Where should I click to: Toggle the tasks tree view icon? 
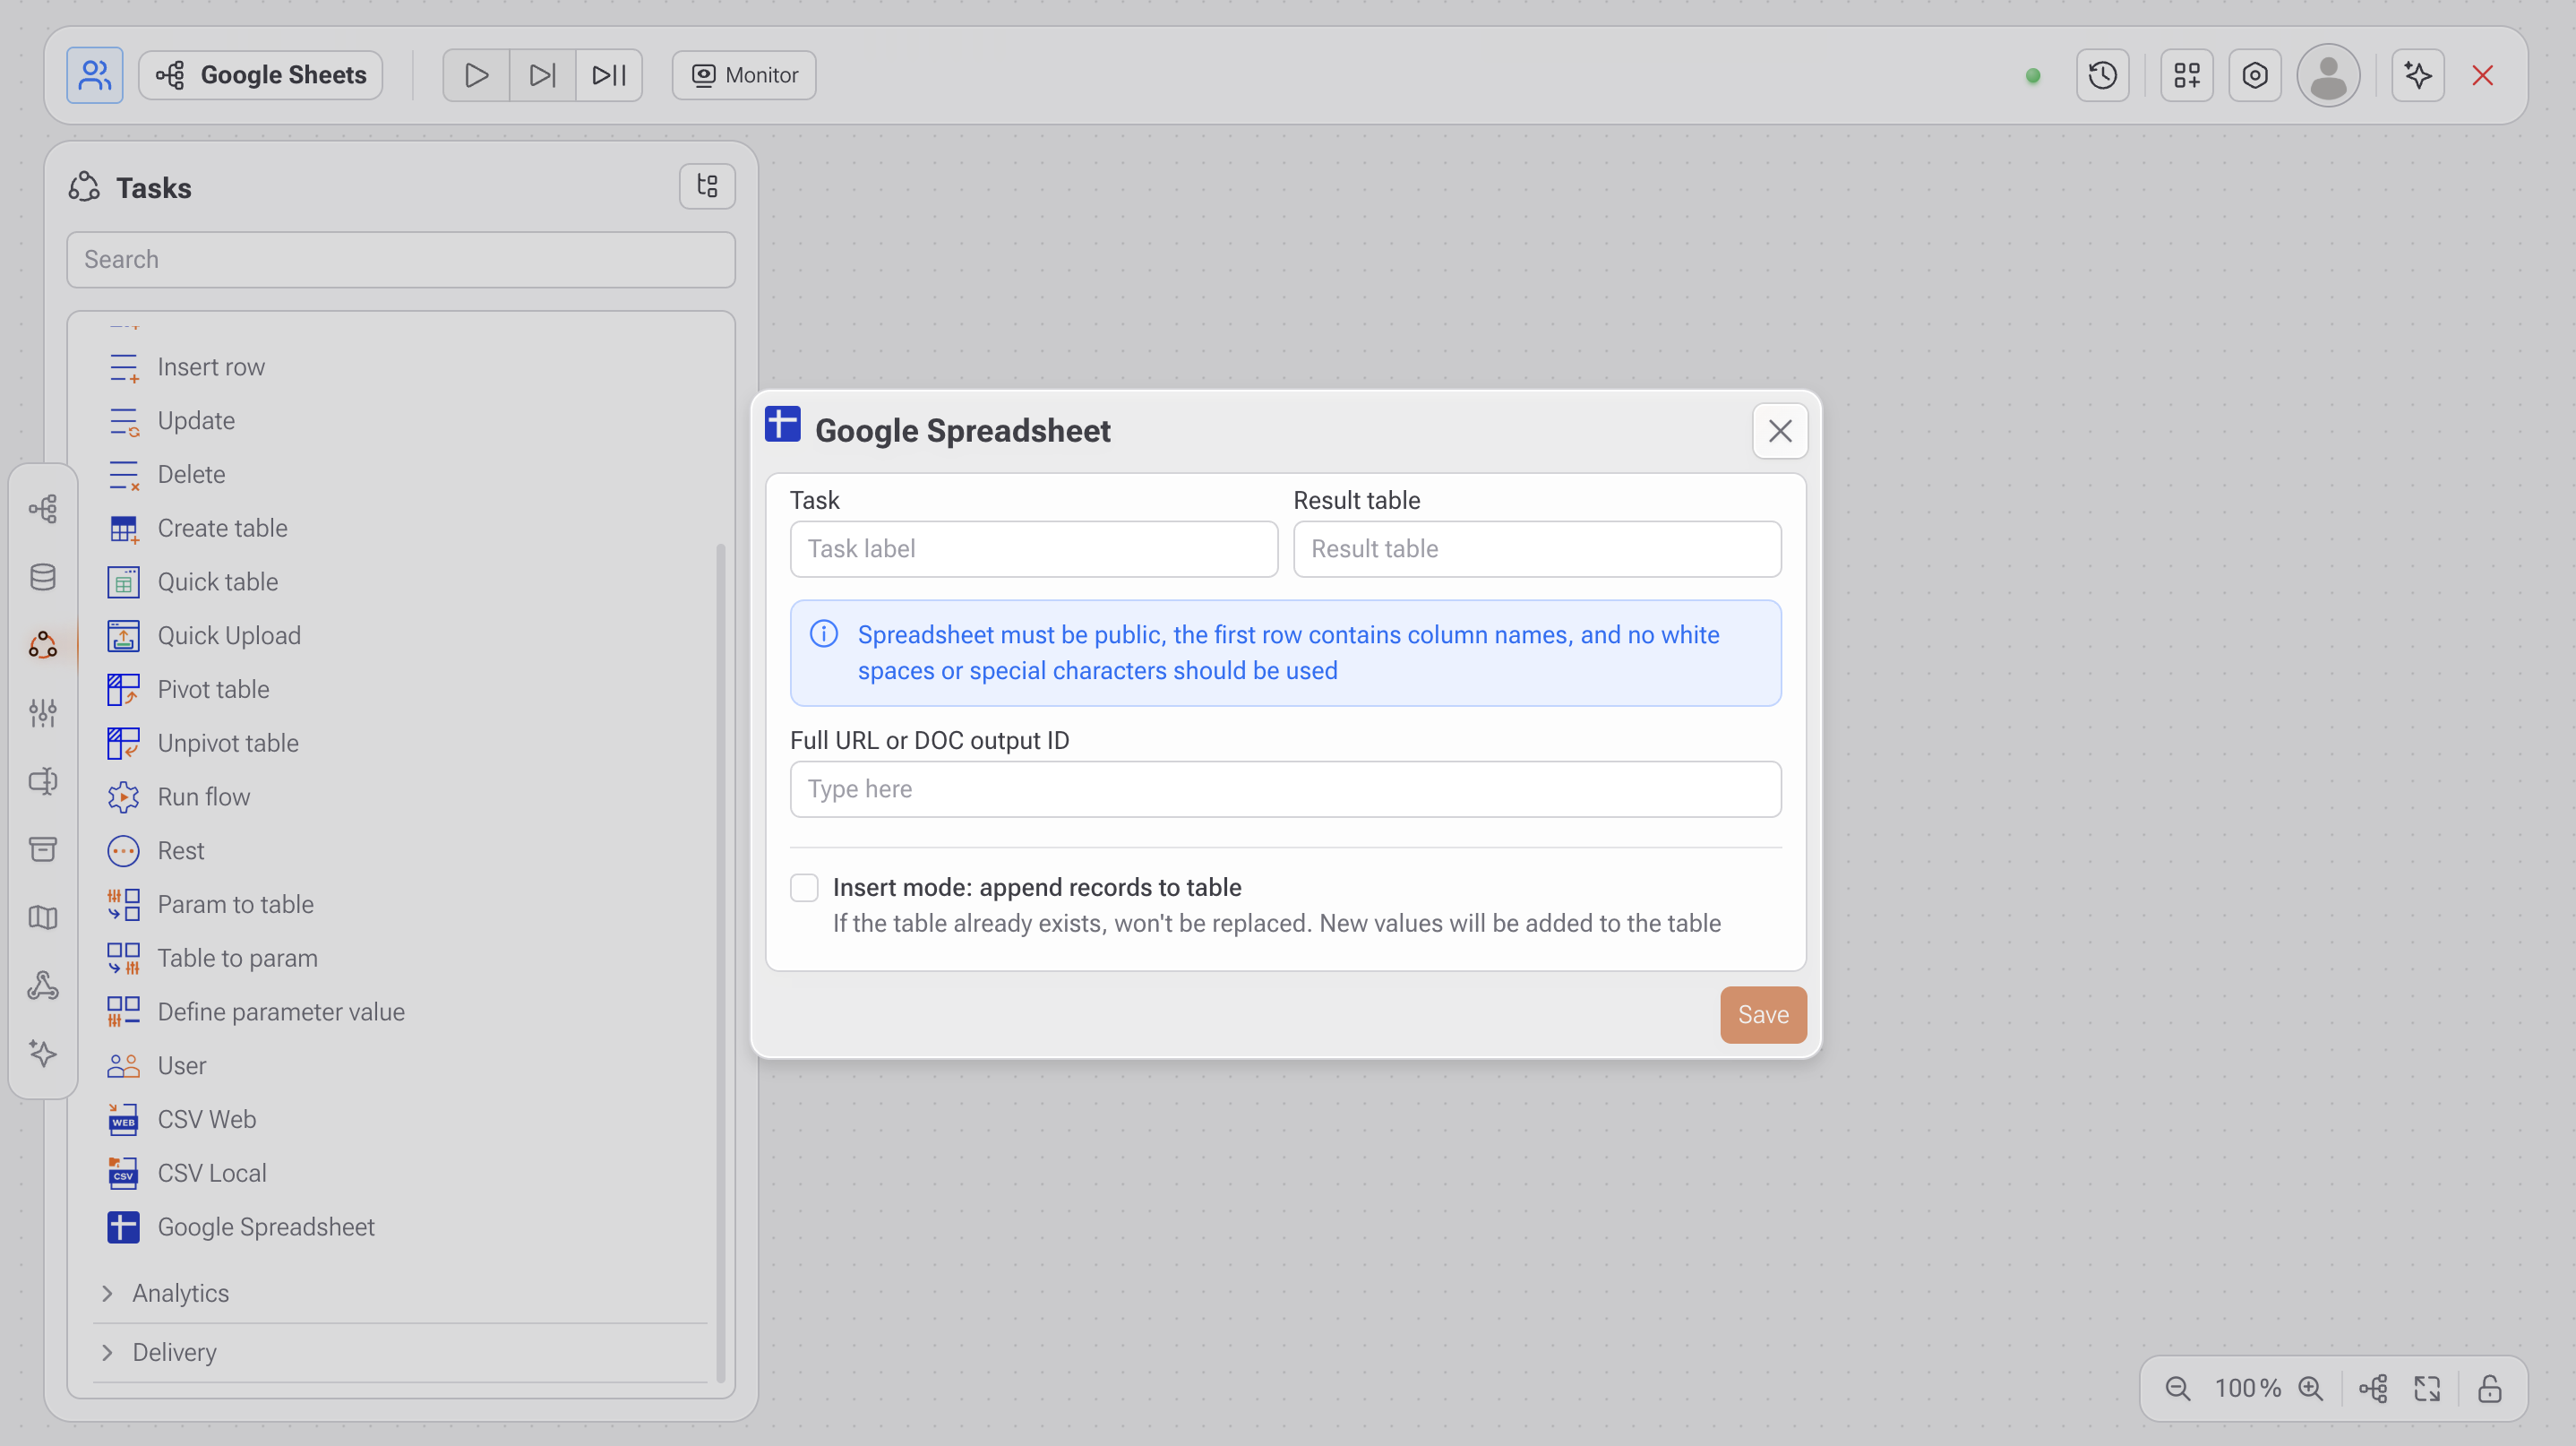point(707,186)
